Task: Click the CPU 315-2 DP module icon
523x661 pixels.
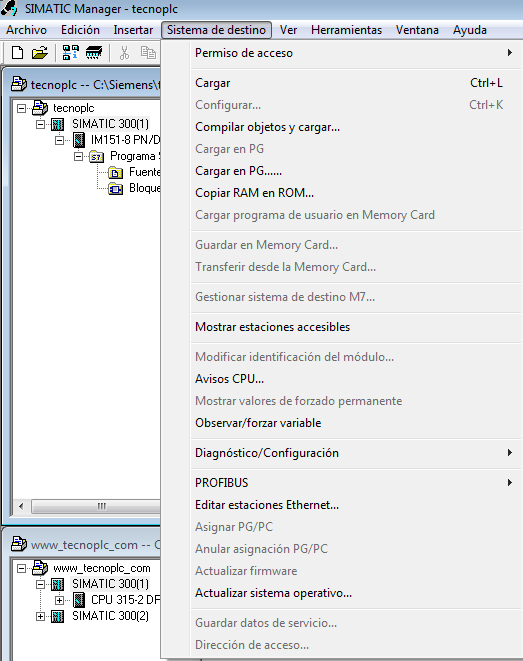Action: 79,600
